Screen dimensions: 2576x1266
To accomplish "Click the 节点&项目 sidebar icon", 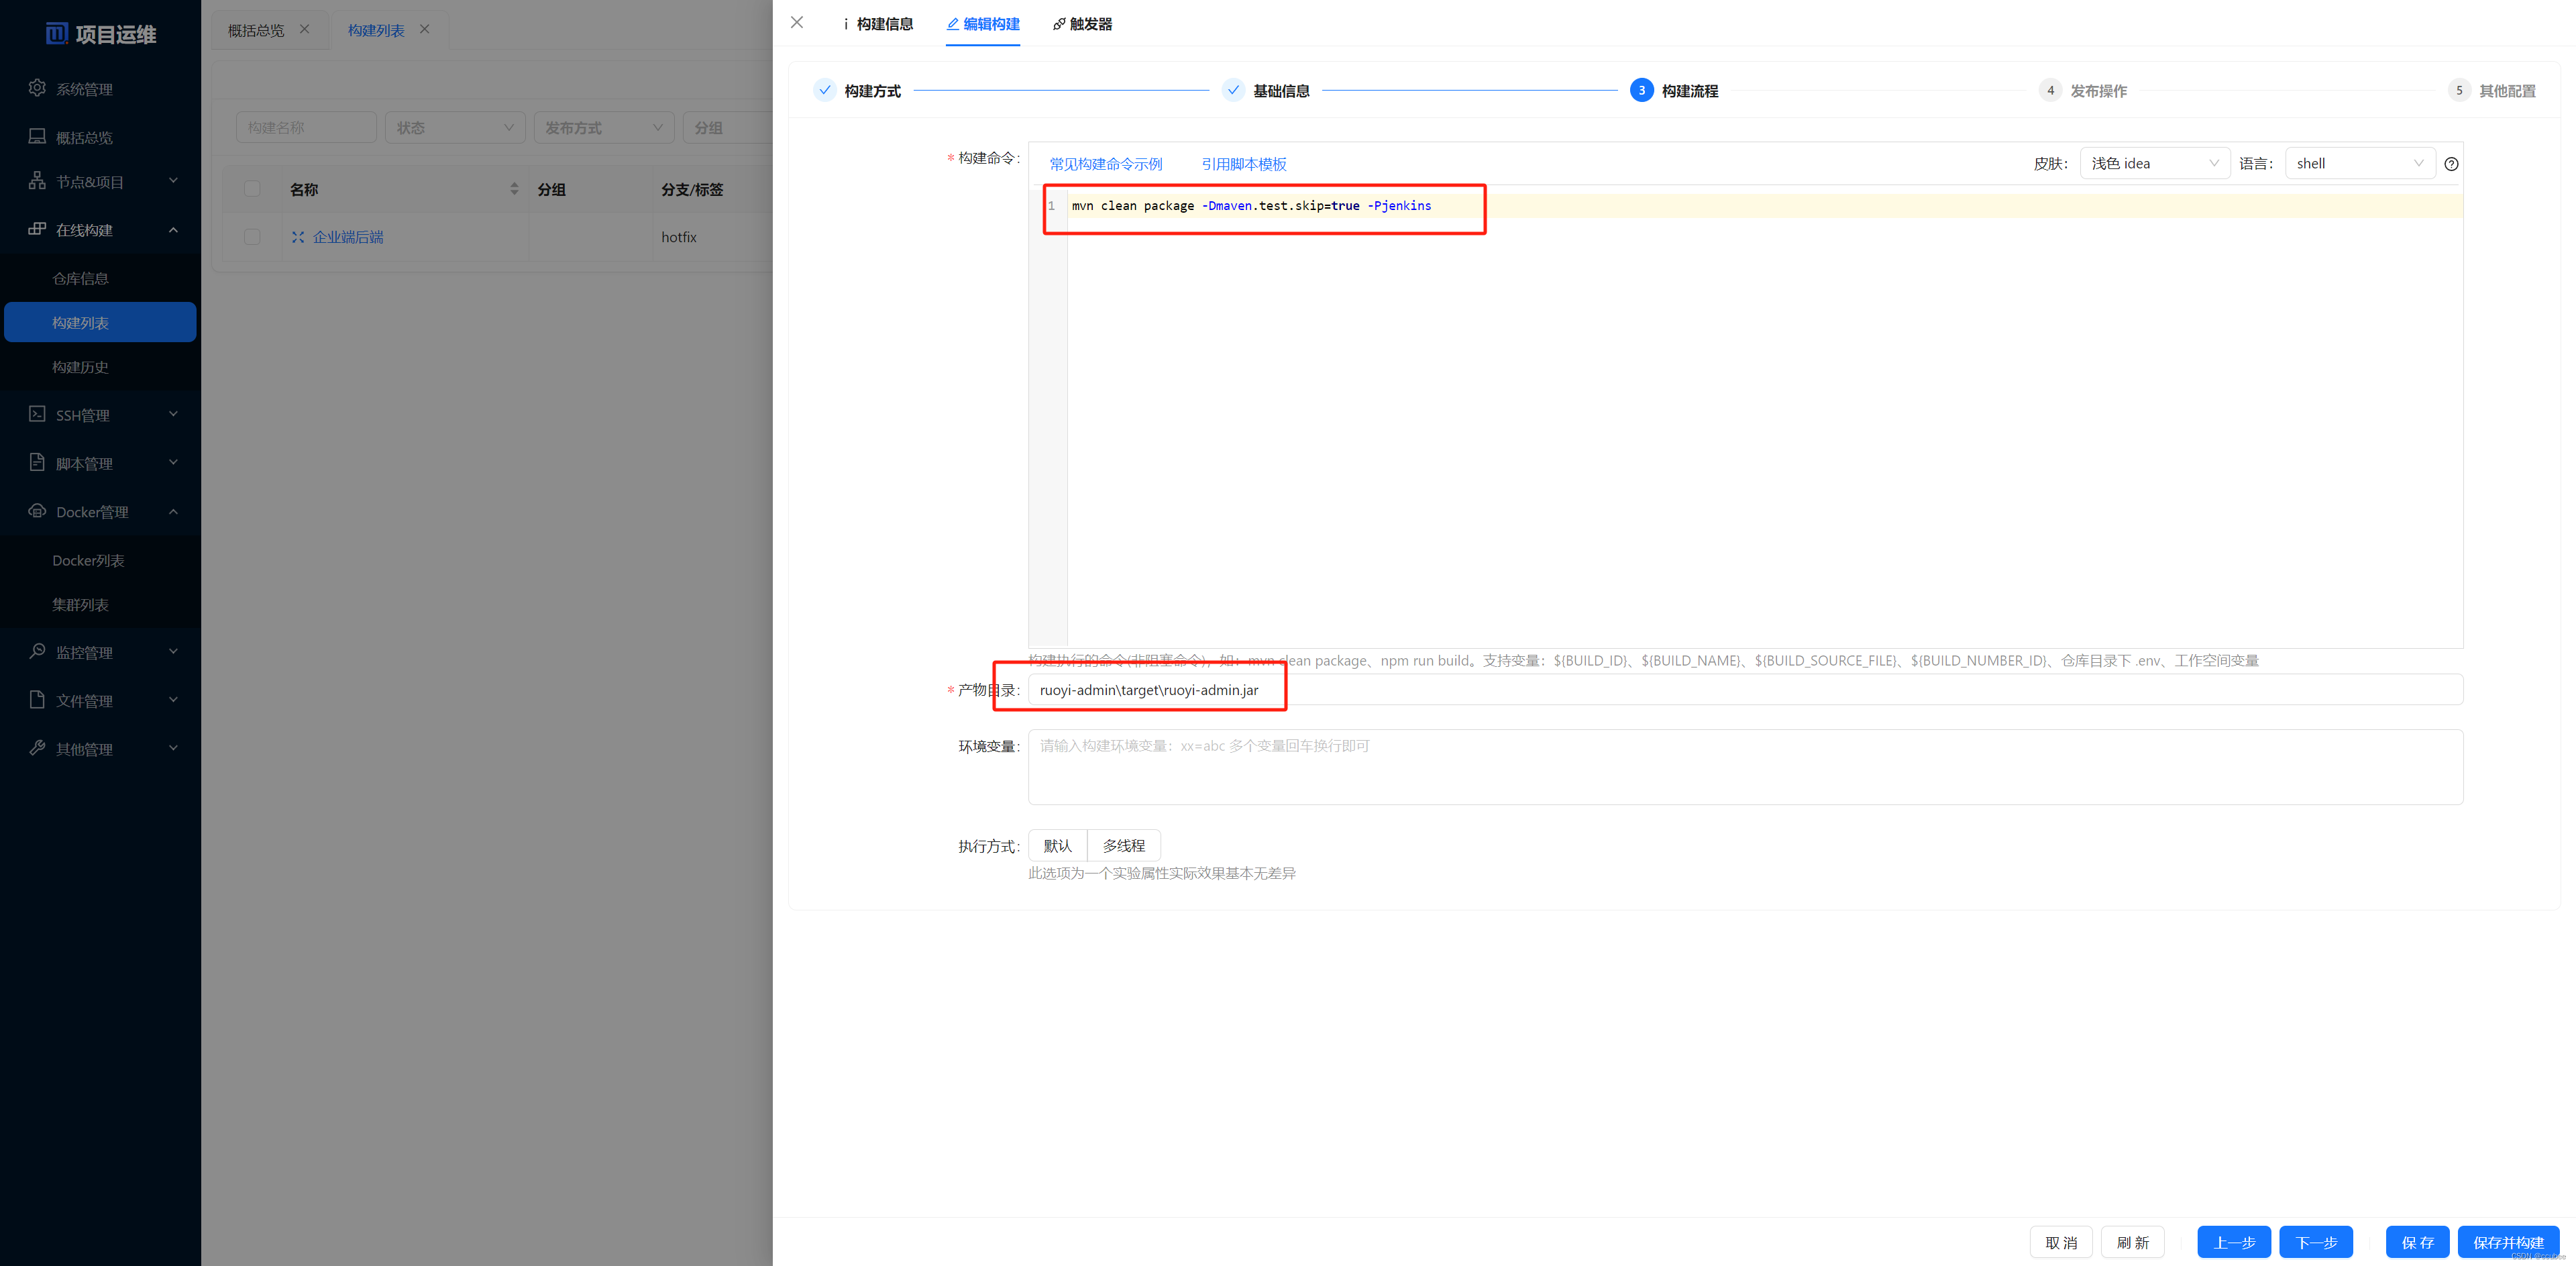I will pos(37,181).
